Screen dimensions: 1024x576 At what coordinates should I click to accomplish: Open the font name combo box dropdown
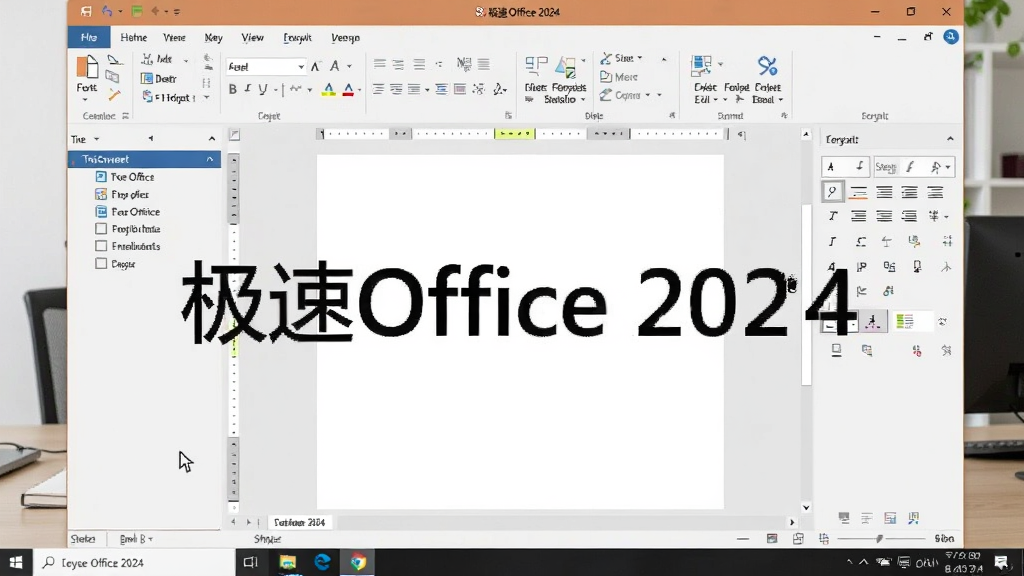[x=300, y=67]
